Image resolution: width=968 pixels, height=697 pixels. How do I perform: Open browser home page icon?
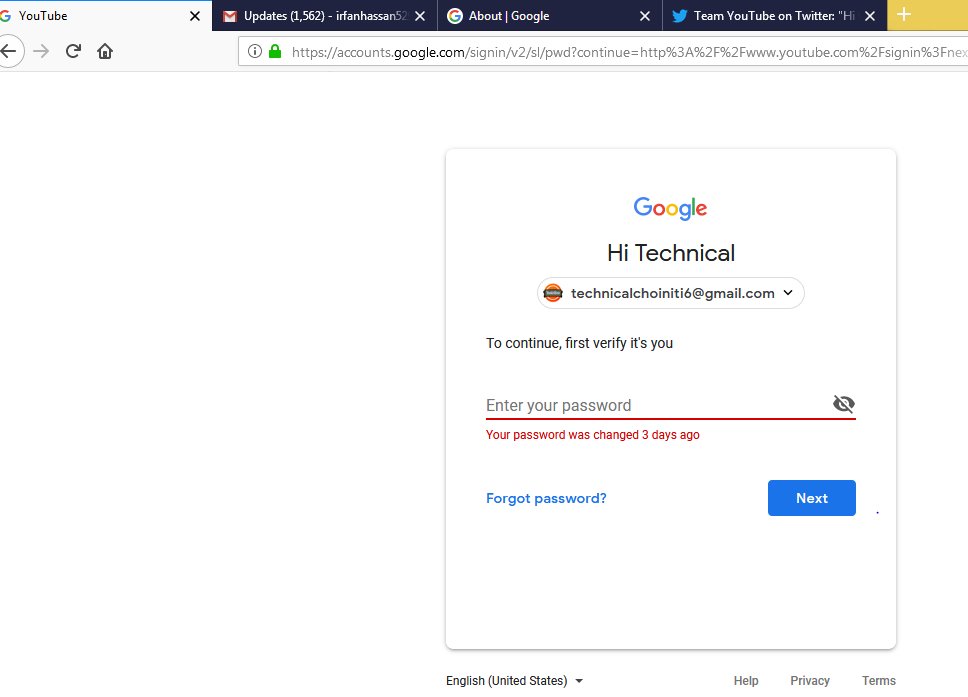click(105, 51)
